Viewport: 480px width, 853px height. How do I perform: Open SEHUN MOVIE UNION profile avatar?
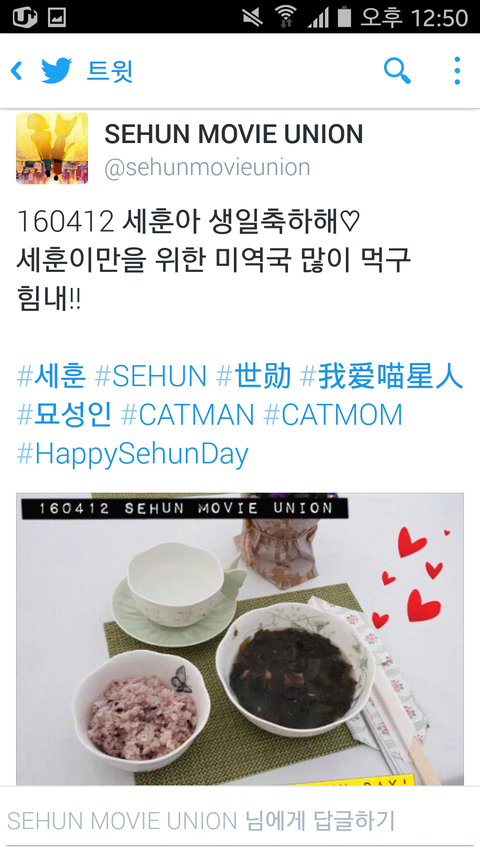tap(52, 148)
